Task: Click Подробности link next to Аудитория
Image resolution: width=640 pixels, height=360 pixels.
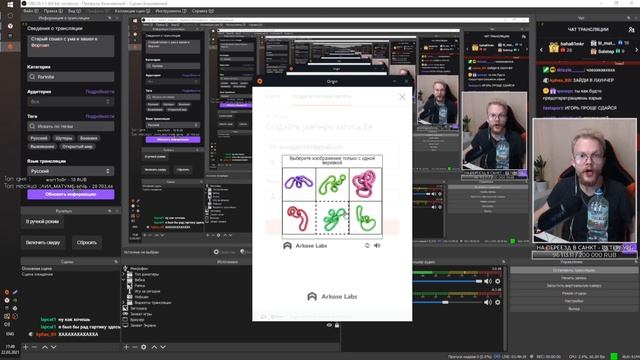Action: 100,92
